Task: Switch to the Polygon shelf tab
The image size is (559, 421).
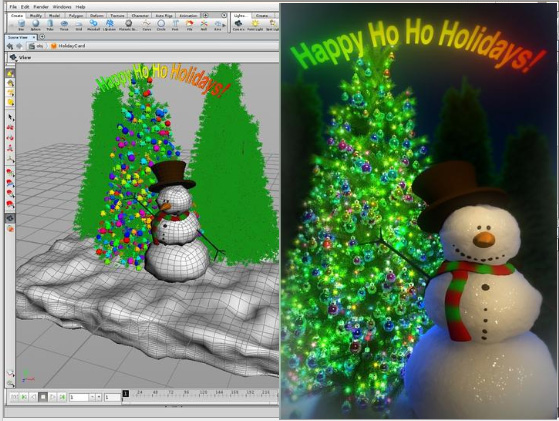Action: pos(76,16)
